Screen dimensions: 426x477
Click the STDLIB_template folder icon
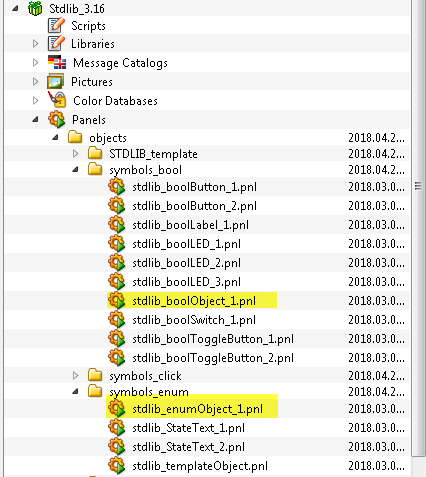click(x=95, y=153)
